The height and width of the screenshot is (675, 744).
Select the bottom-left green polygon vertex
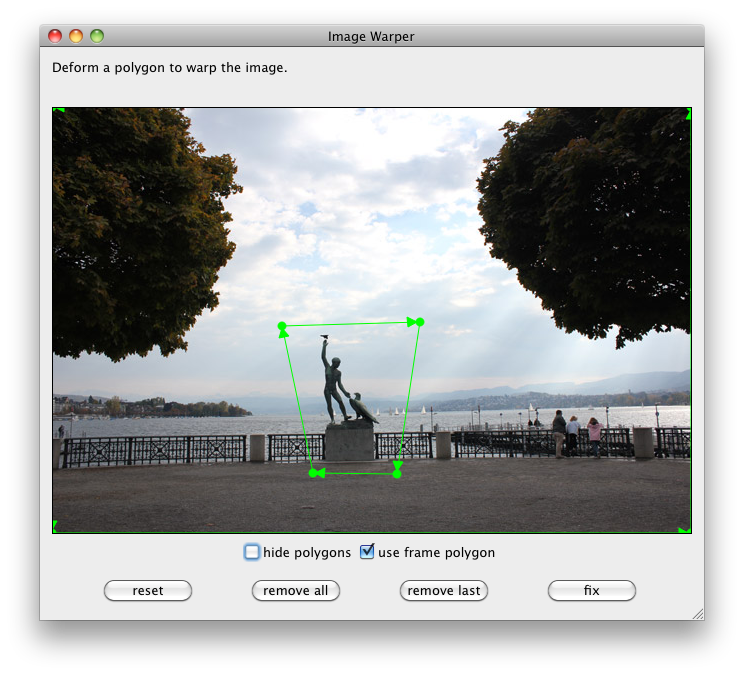click(x=313, y=473)
